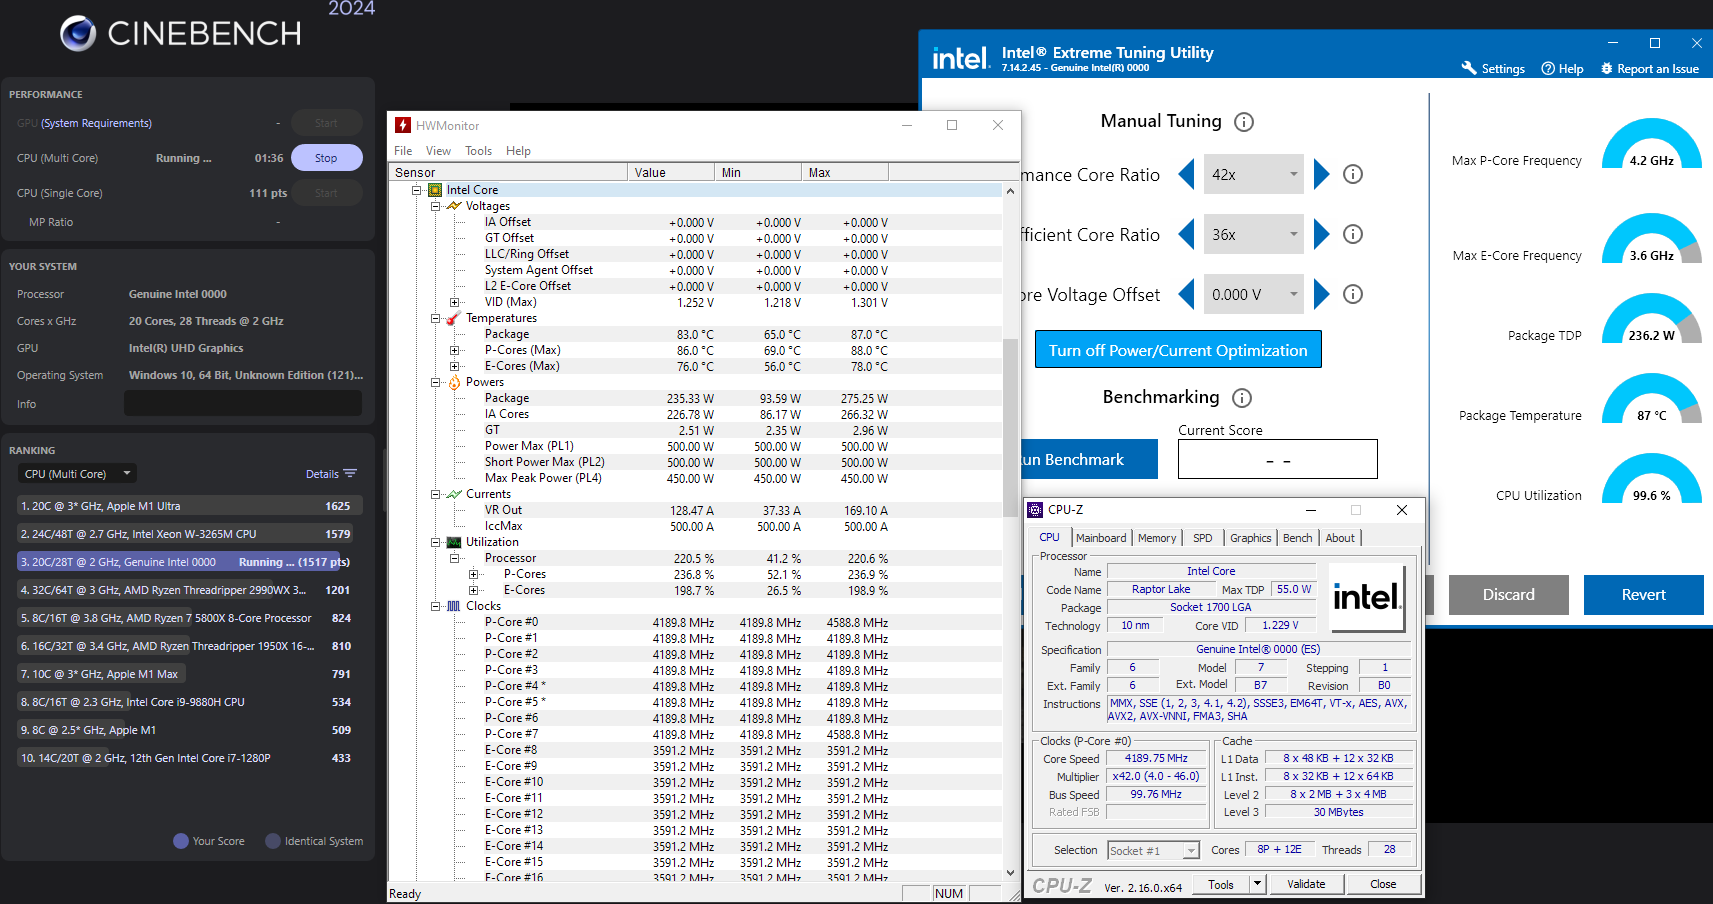Image resolution: width=1713 pixels, height=904 pixels.
Task: Click the Close button in CPU-Z
Action: (x=1383, y=884)
